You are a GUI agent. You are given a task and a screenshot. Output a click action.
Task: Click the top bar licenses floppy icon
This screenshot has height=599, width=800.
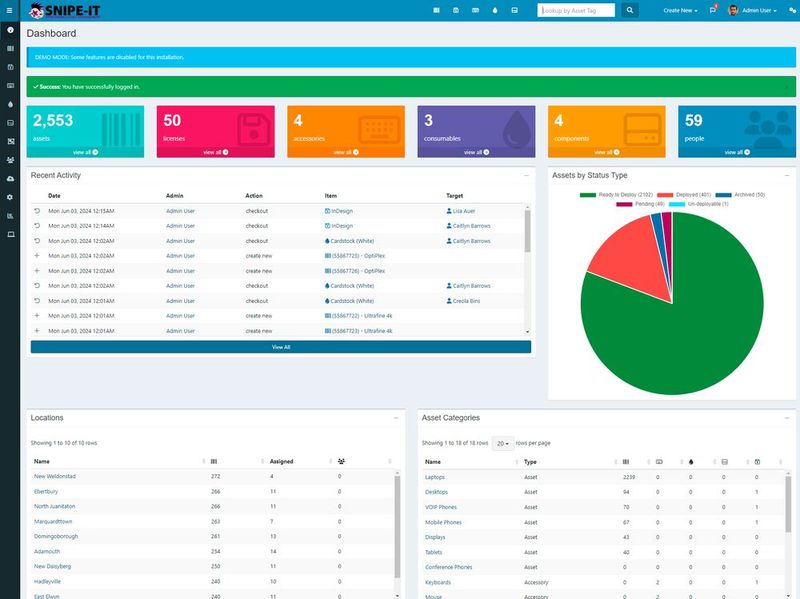tap(456, 10)
